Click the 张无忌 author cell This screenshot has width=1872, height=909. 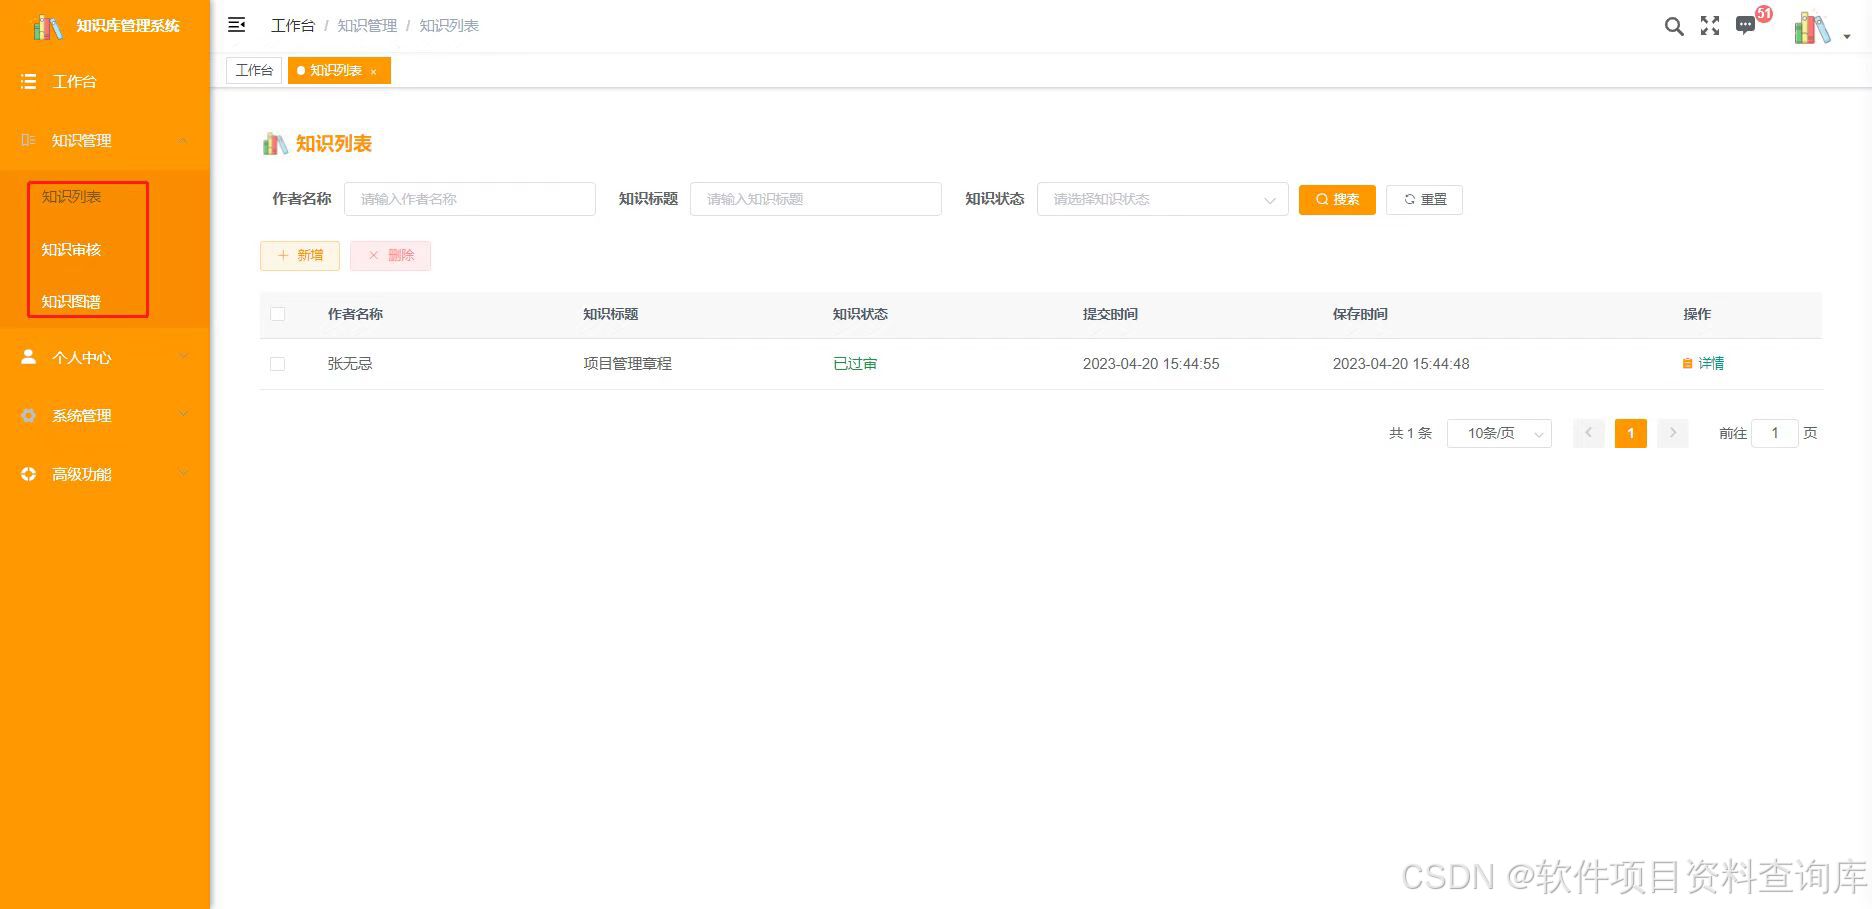350,364
